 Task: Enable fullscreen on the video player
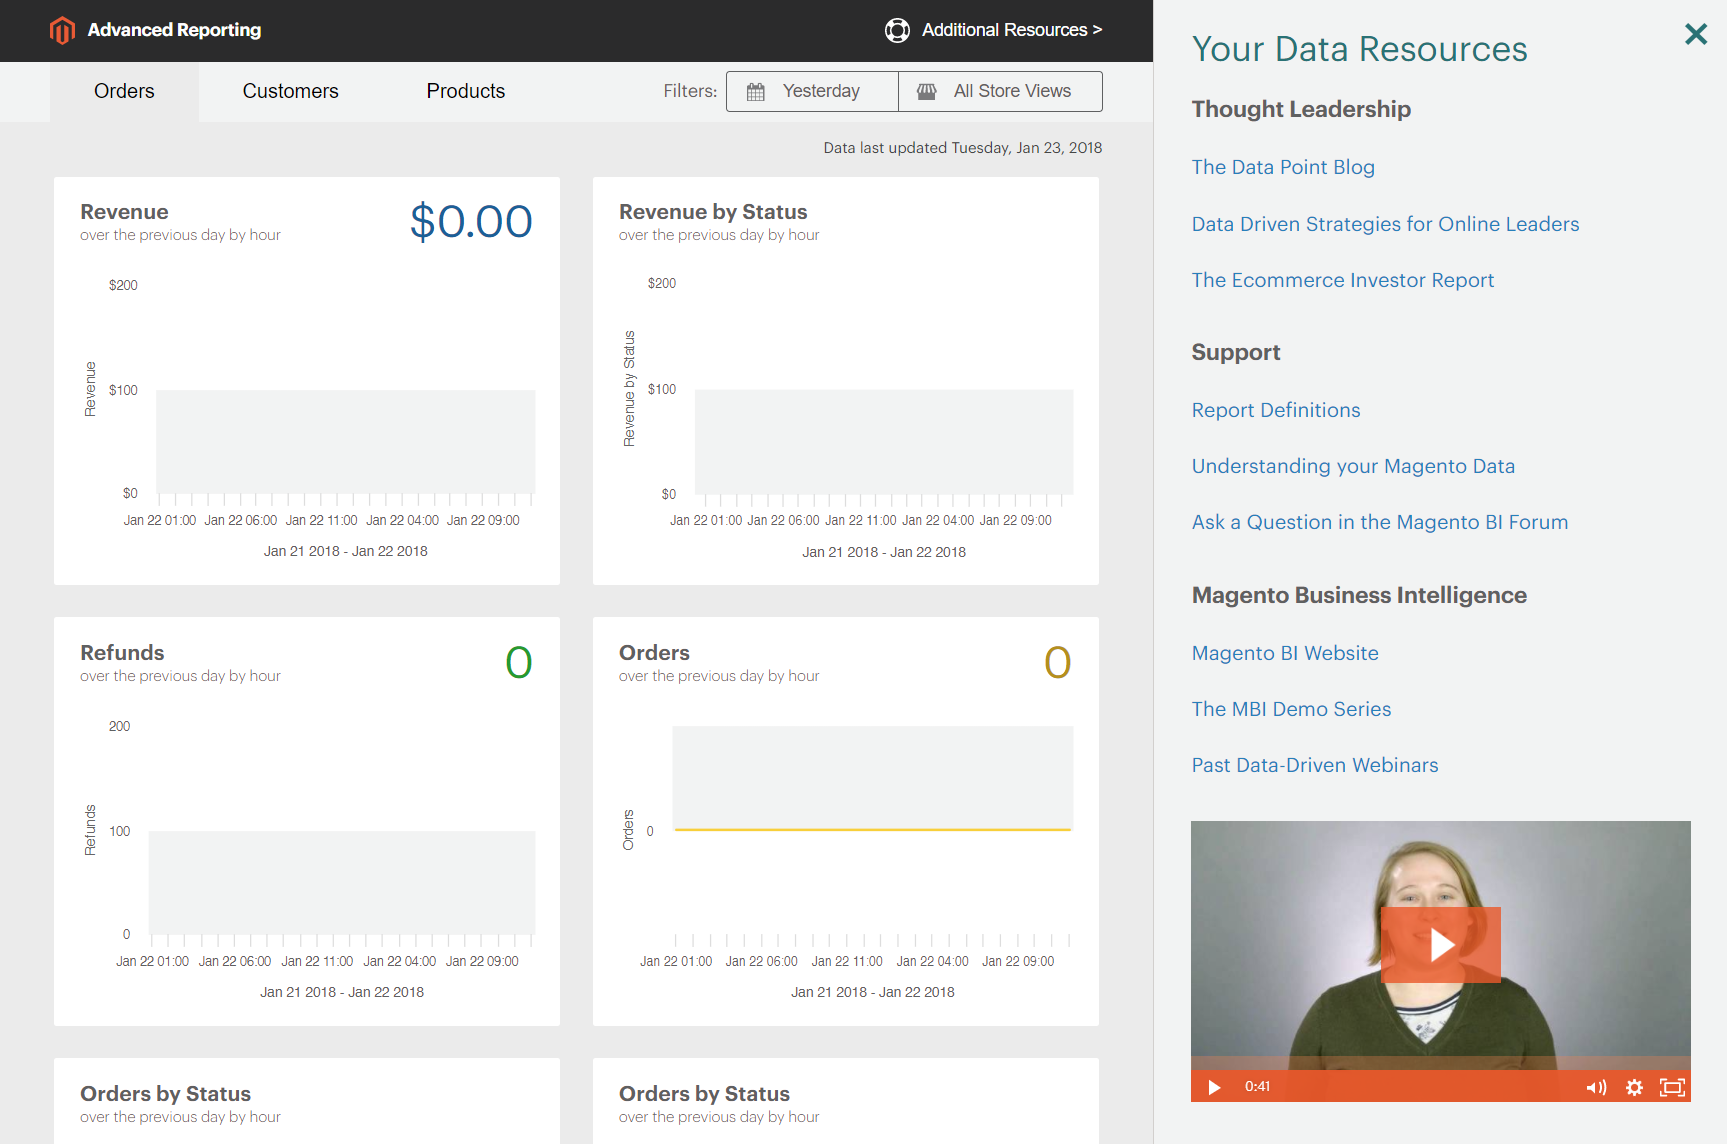(1674, 1087)
